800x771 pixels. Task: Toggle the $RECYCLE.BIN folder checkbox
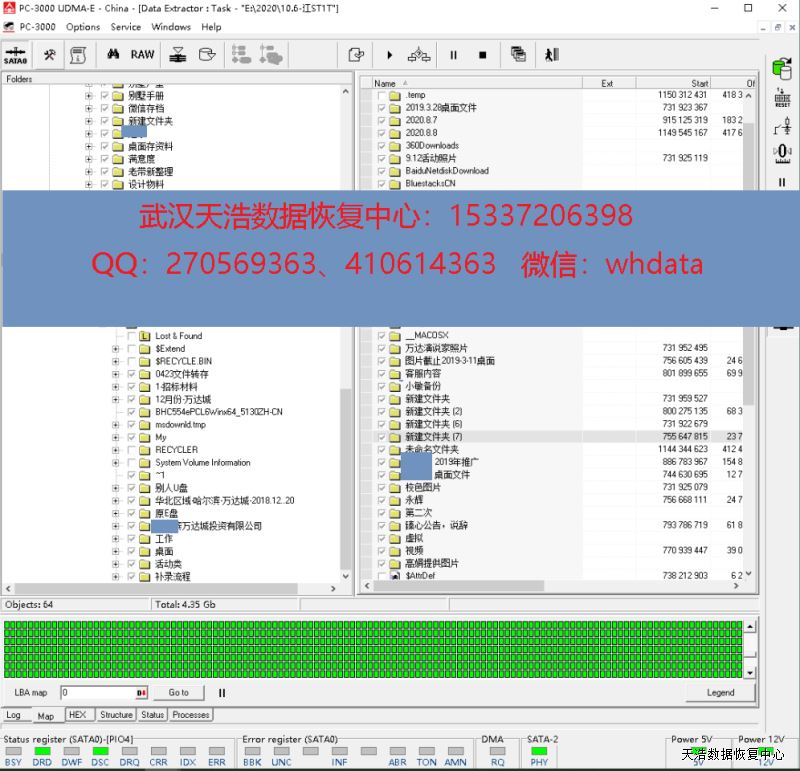[132, 361]
